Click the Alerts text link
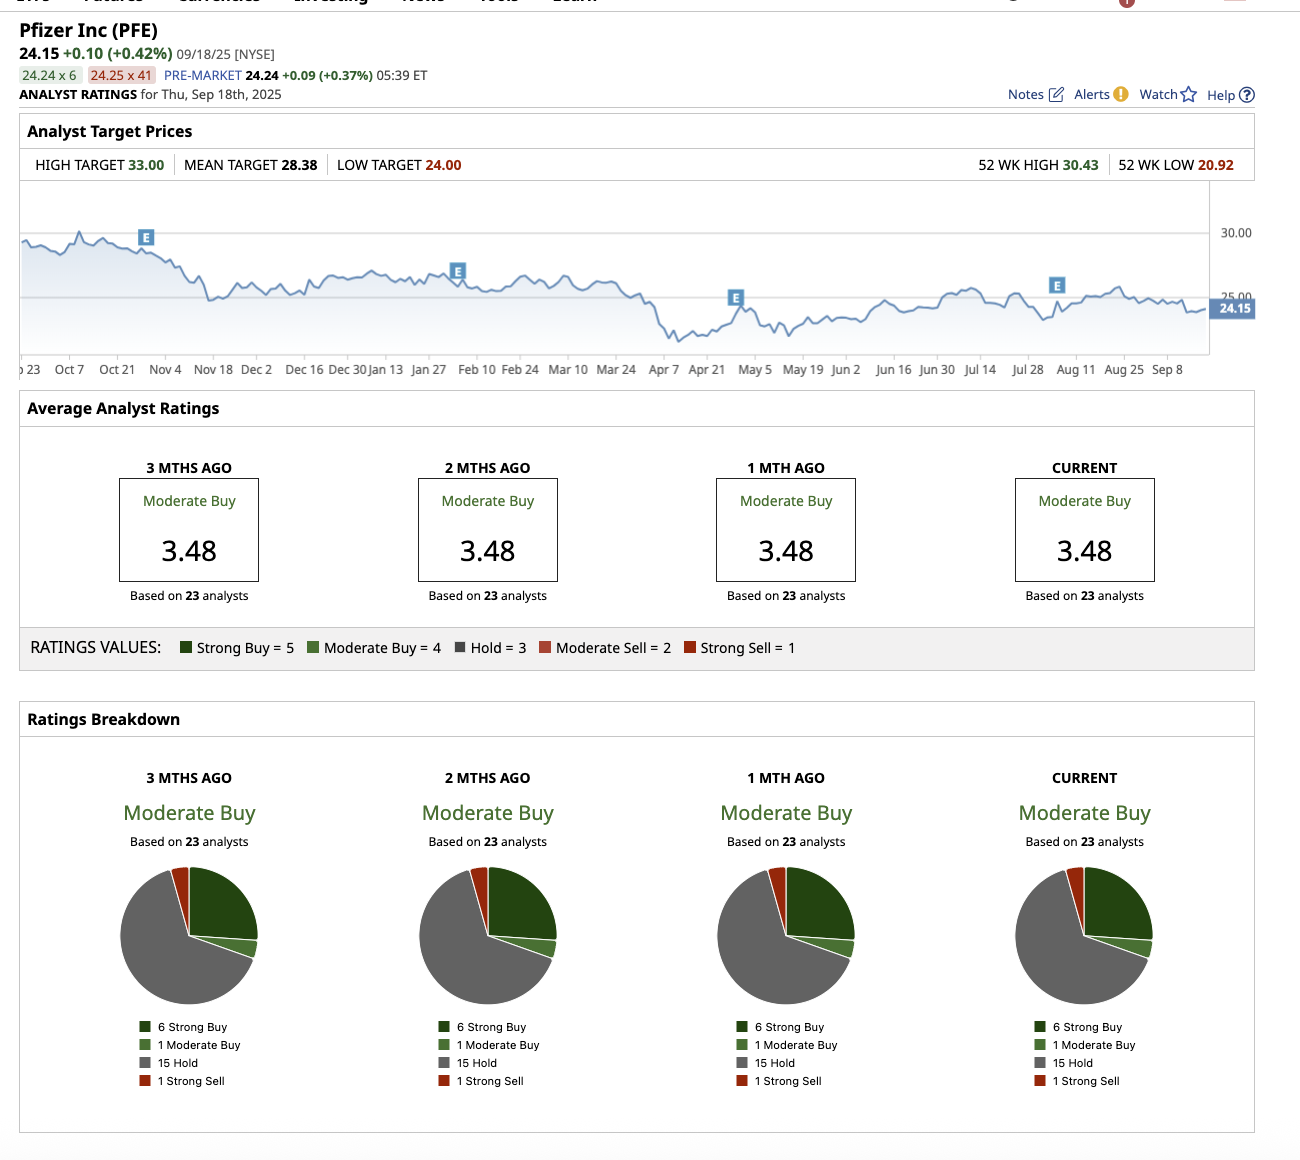 1091,95
